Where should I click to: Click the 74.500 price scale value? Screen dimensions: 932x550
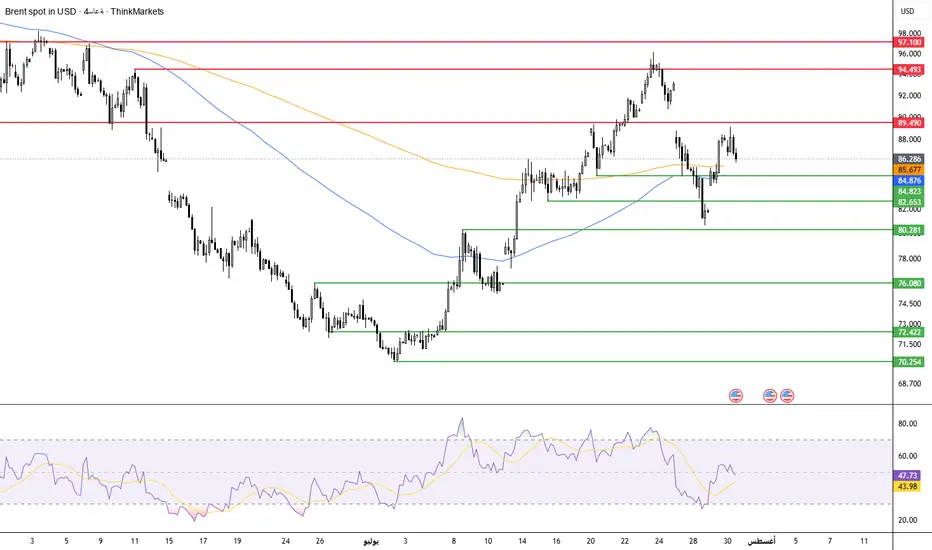pos(909,304)
